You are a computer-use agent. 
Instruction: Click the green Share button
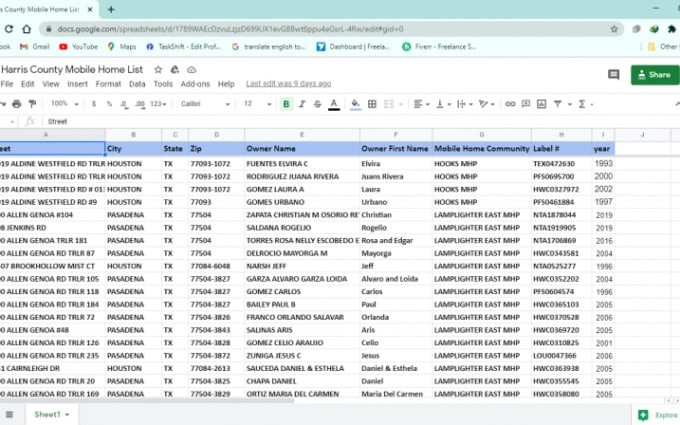(x=655, y=75)
